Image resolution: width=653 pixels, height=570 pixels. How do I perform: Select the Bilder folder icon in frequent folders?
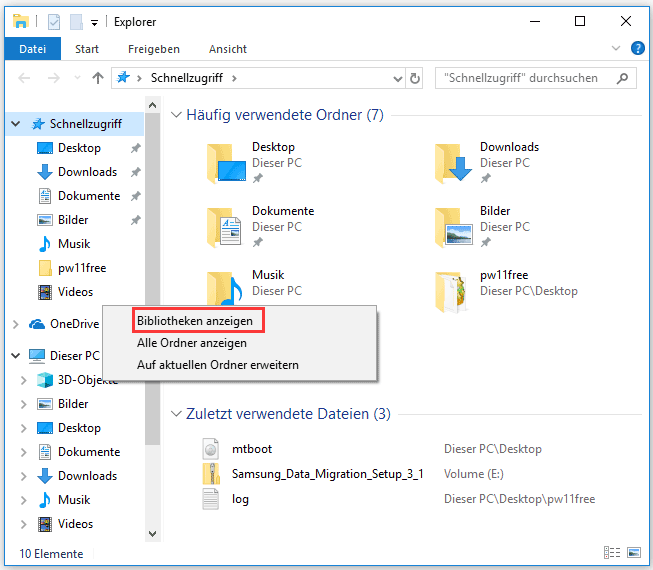tap(454, 227)
